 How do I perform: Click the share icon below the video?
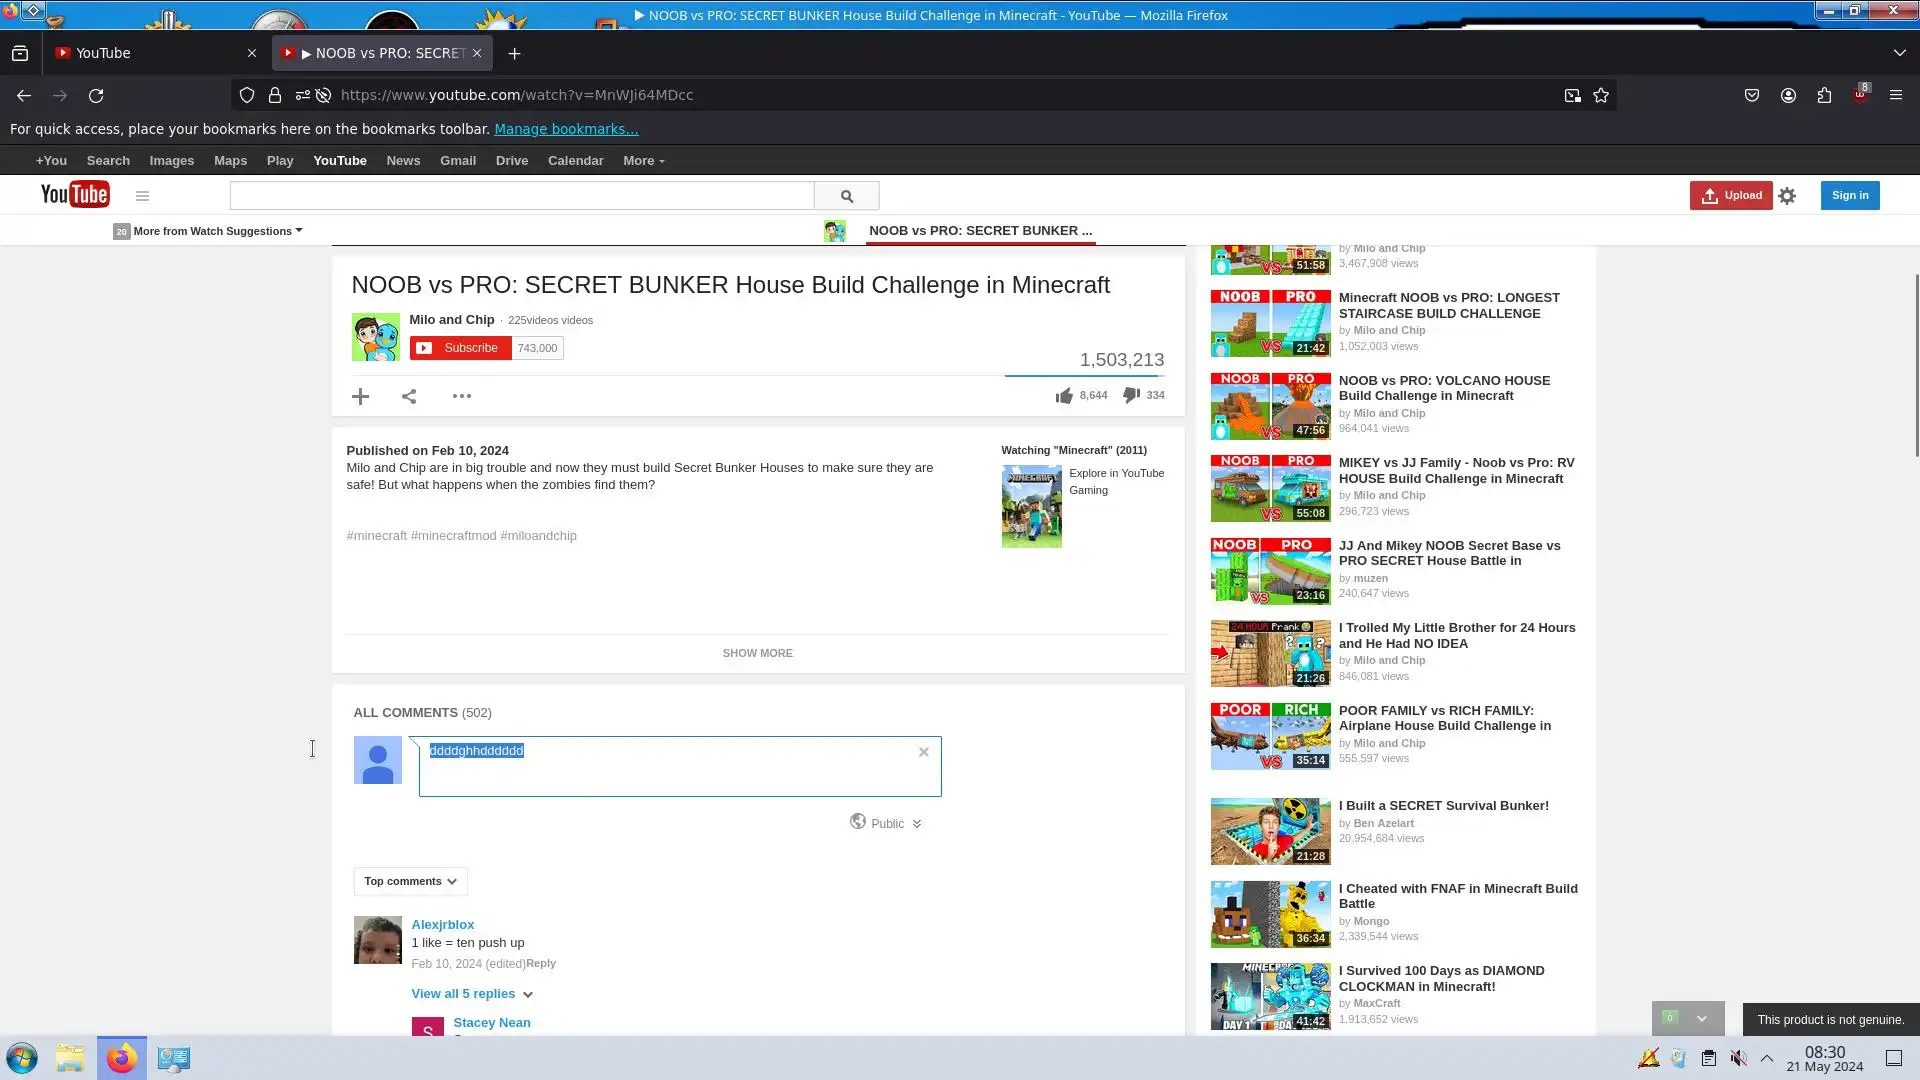409,397
